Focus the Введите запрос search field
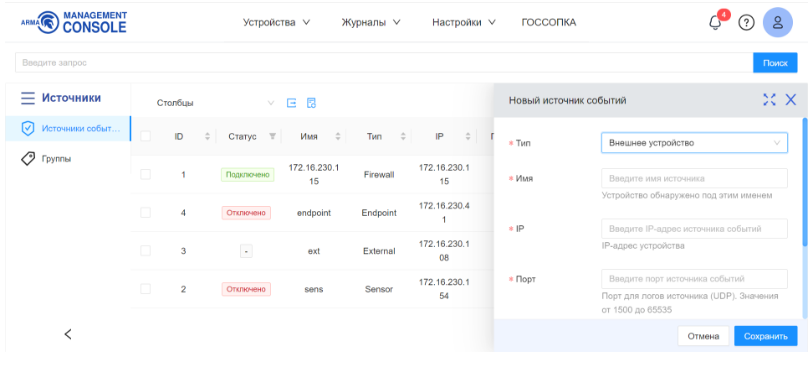Image resolution: width=809 pixels, height=368 pixels. coord(384,63)
